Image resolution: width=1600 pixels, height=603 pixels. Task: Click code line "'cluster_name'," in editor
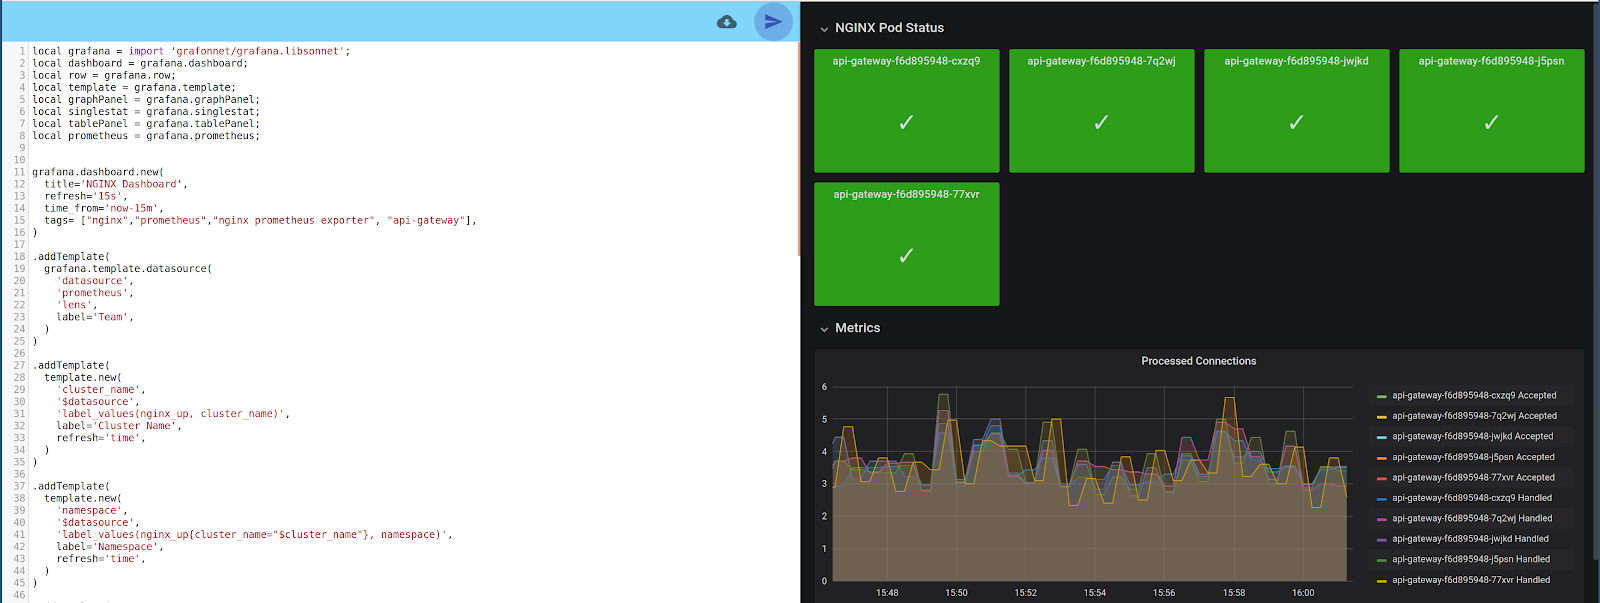[x=101, y=390]
